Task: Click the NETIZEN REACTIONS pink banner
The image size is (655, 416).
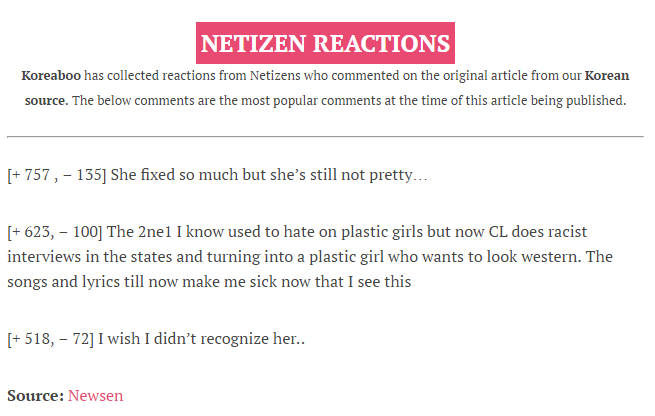Action: tap(325, 43)
